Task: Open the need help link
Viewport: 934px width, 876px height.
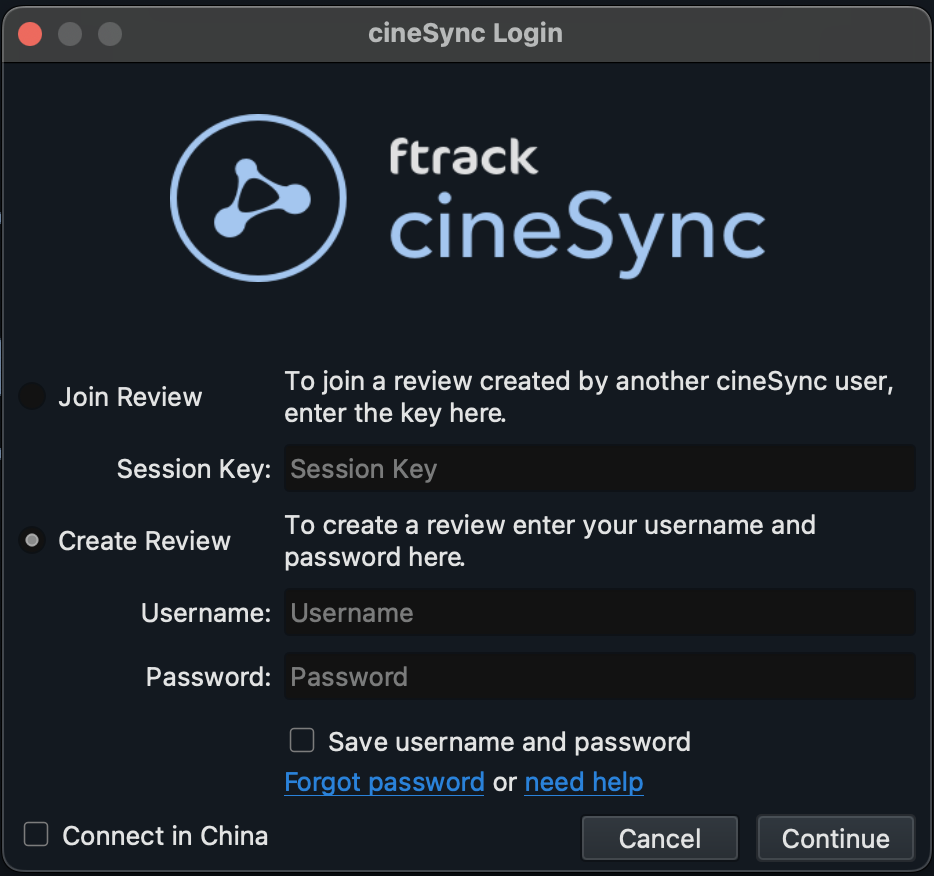Action: 584,782
